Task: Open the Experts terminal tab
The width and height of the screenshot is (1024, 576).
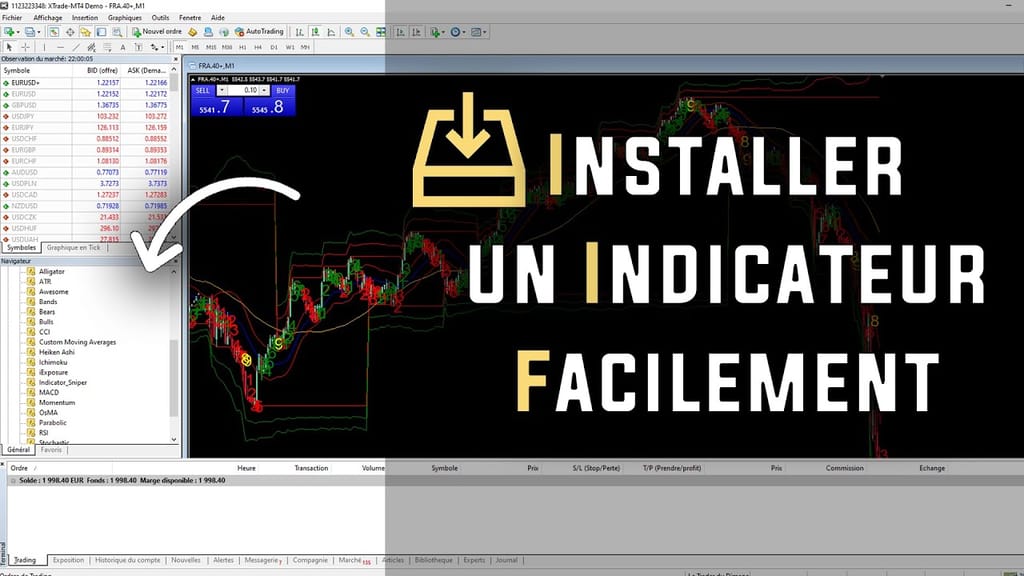Action: coord(474,560)
